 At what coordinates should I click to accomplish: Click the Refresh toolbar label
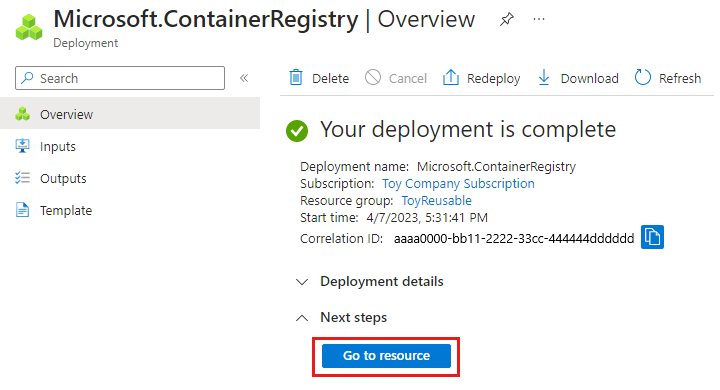pos(680,79)
